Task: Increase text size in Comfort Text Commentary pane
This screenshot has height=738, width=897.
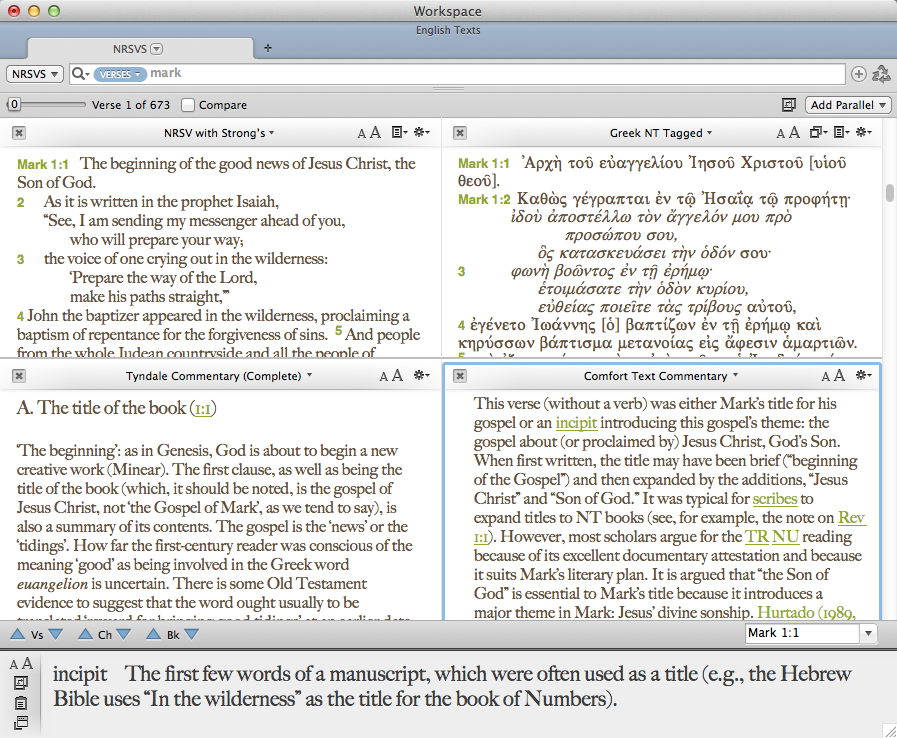Action: (x=839, y=375)
